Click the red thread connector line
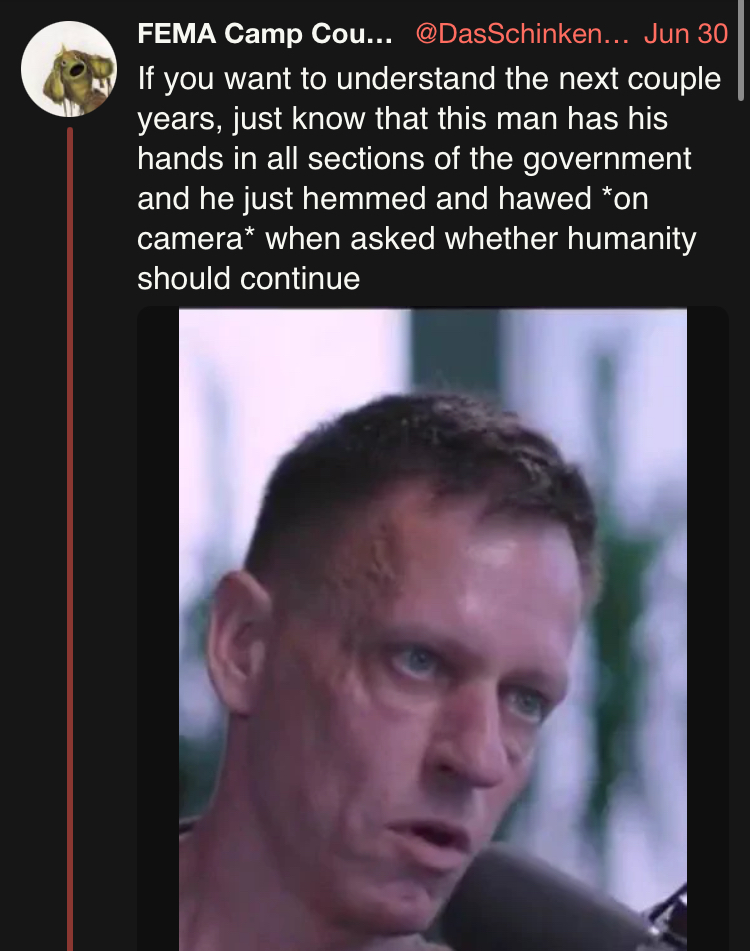This screenshot has height=951, width=750. pos(70,539)
